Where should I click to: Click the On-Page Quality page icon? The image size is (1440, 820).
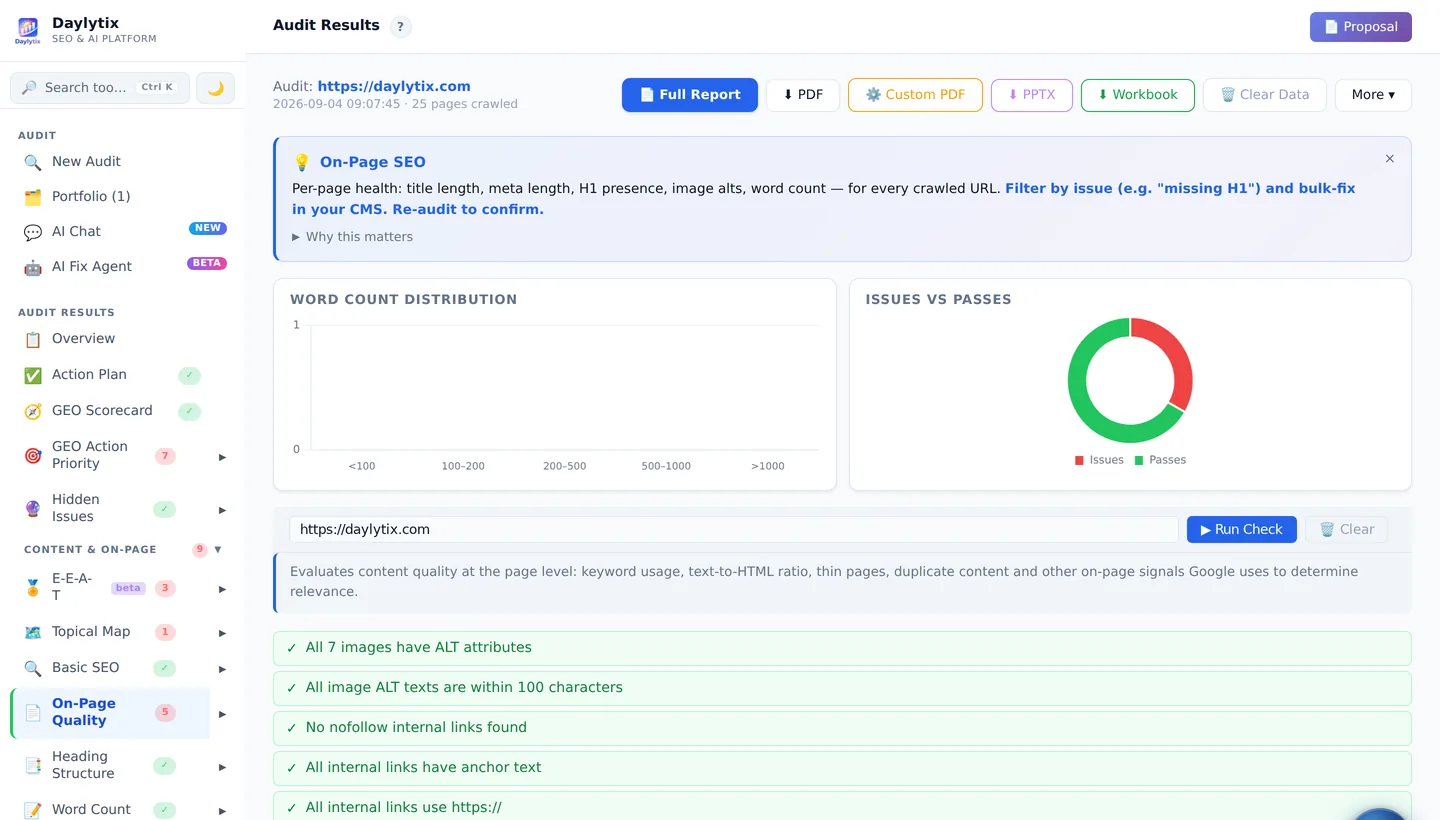33,713
